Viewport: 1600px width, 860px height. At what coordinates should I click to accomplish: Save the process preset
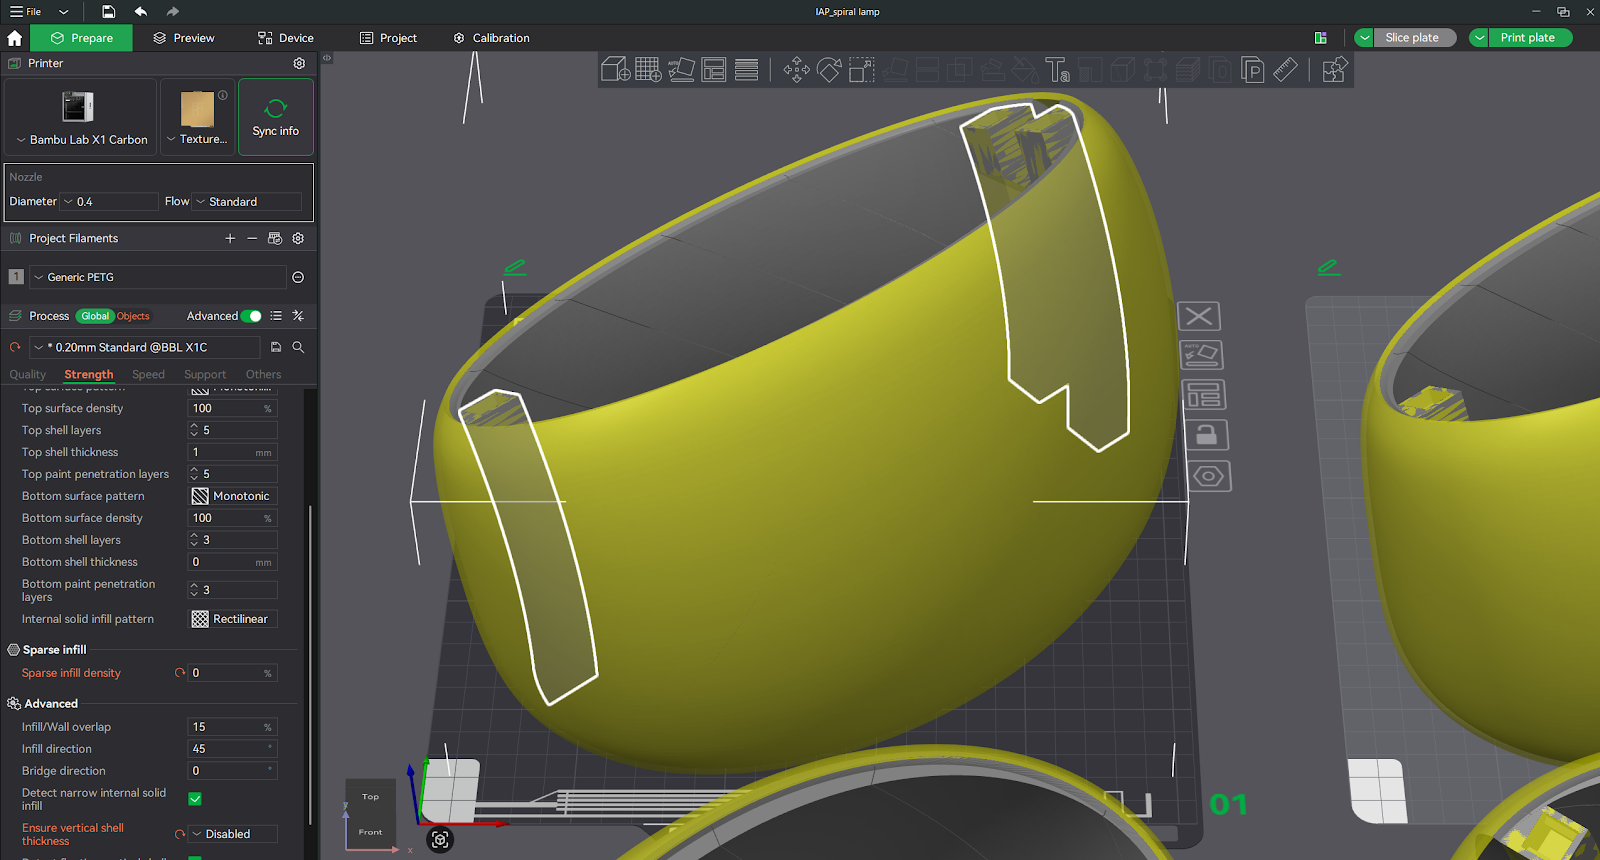point(276,347)
